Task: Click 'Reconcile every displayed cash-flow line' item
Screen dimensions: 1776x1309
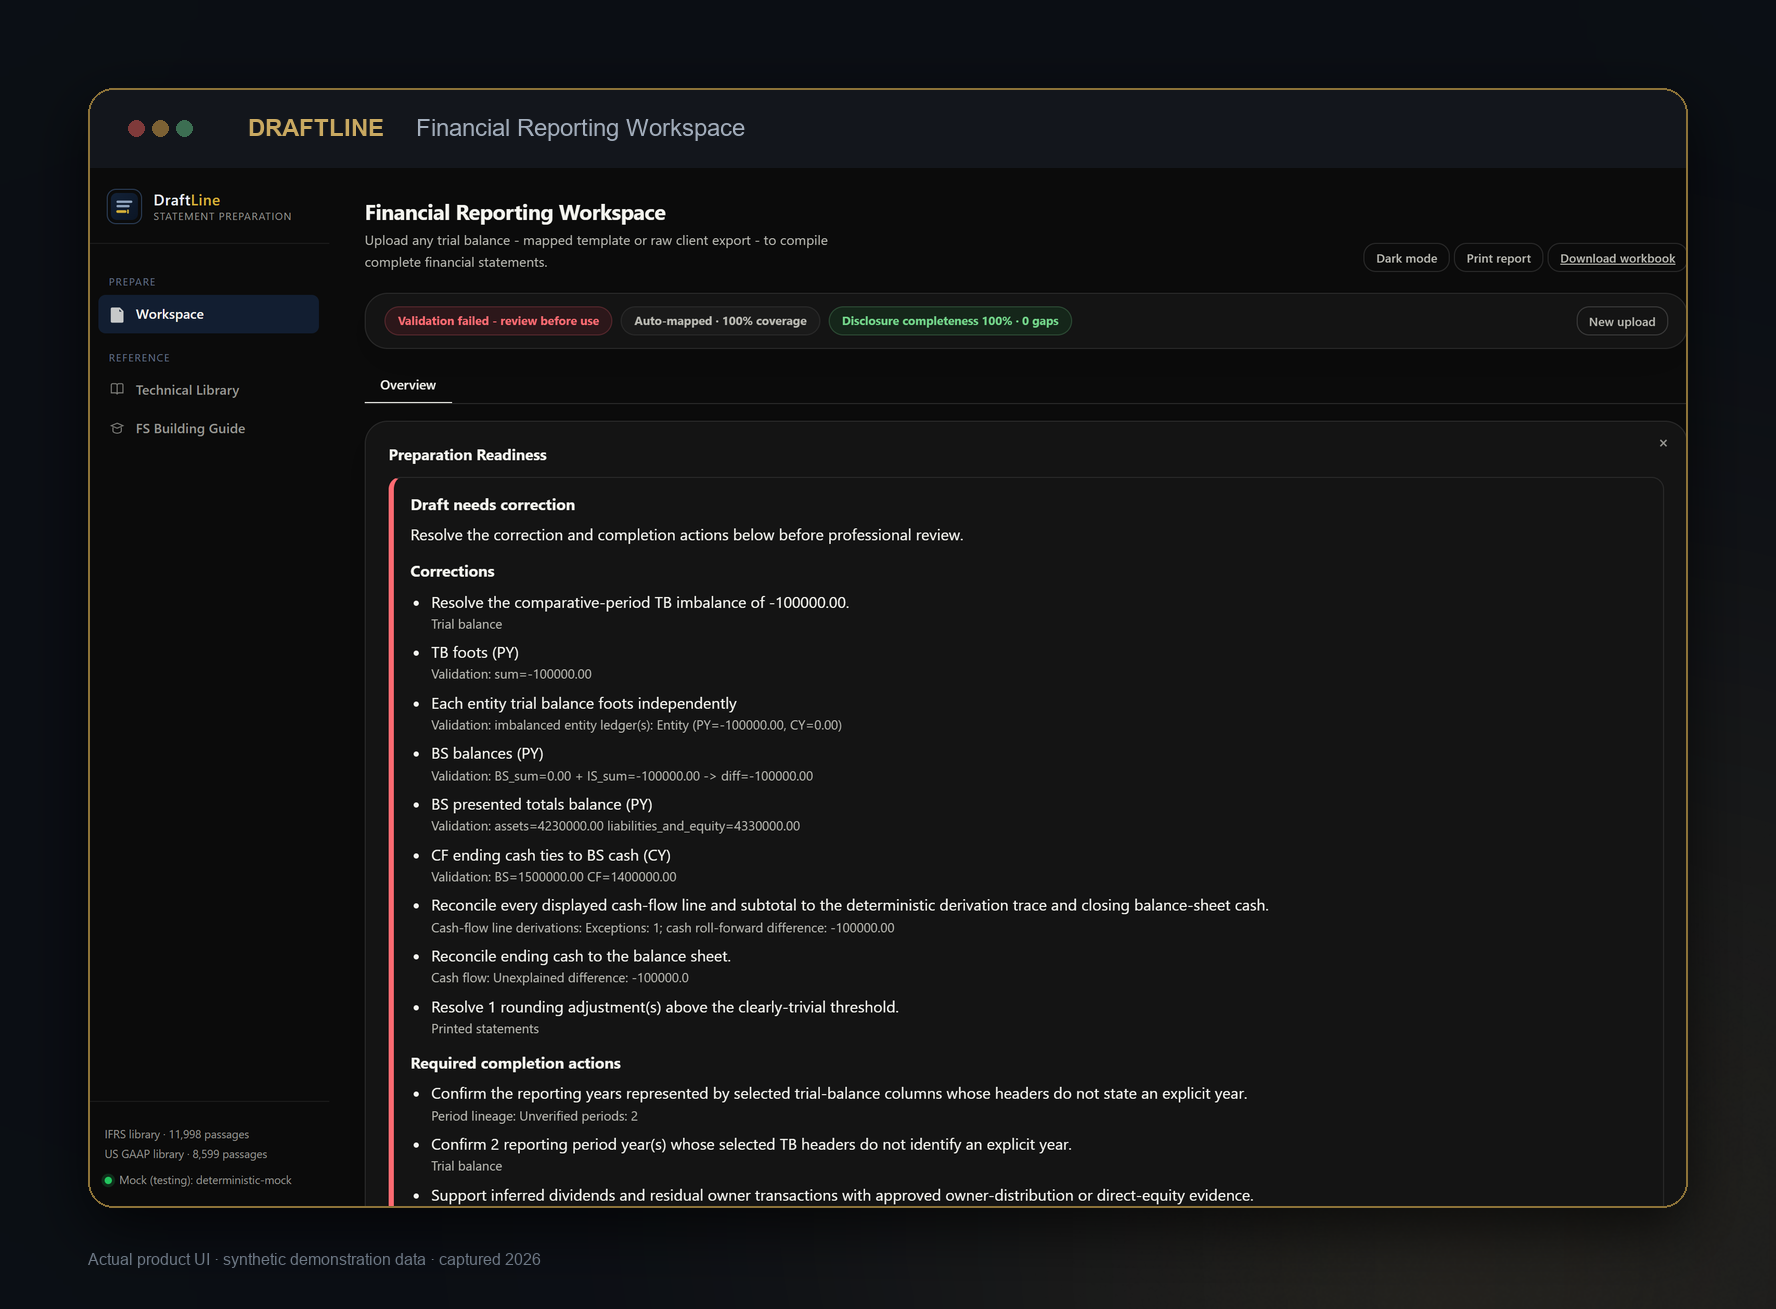Action: pyautogui.click(x=850, y=905)
